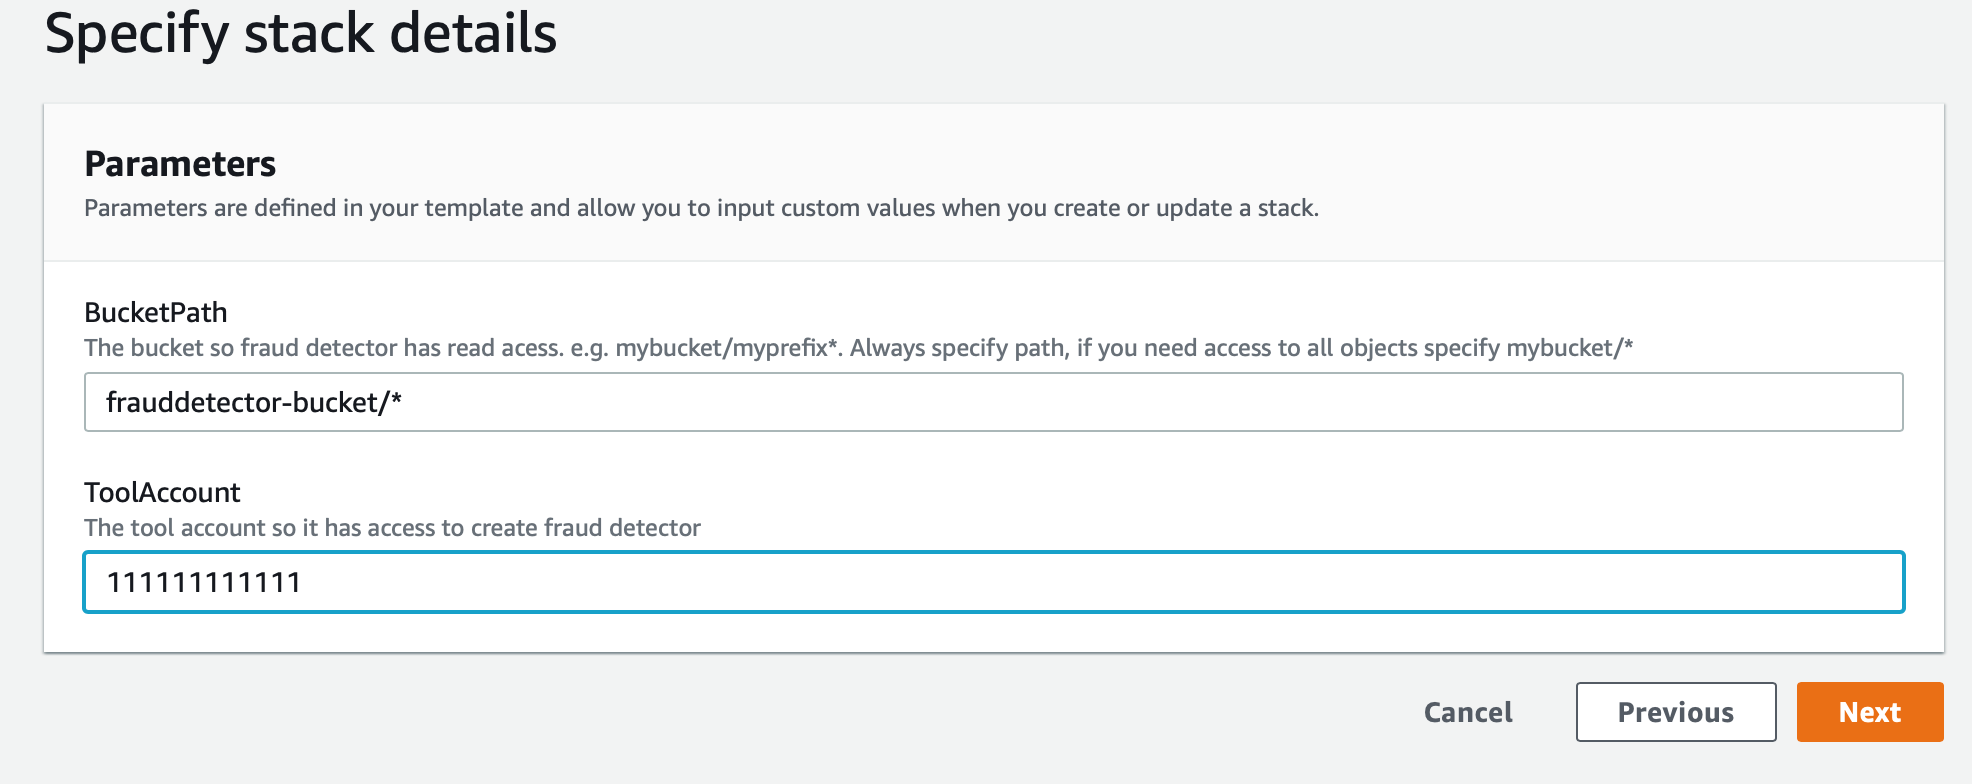Screen dimensions: 1972x784
Task: Focus the BucketPath input field
Action: (x=993, y=402)
